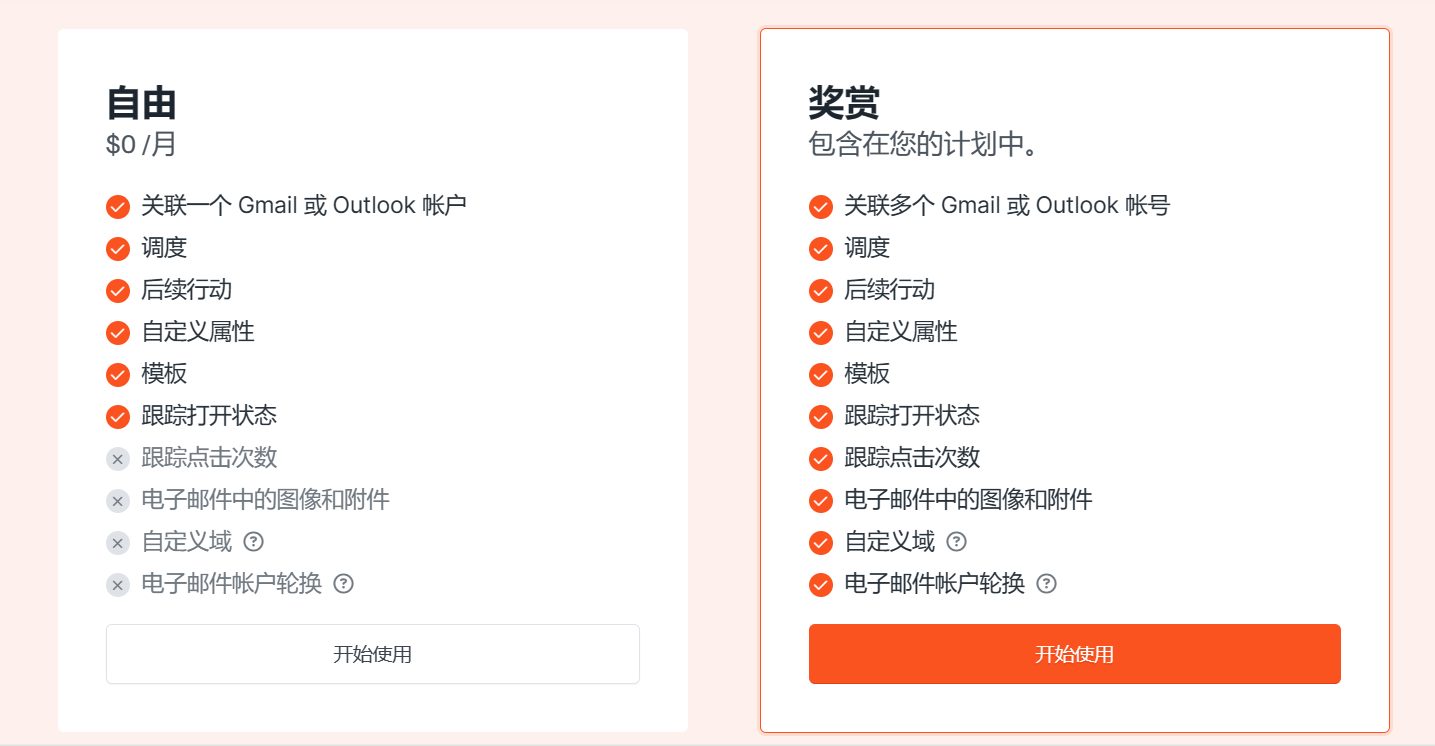Click the help icon next to 自定义域 in the 奖赏 plan
Viewport: 1435px width, 746px height.
coord(957,542)
